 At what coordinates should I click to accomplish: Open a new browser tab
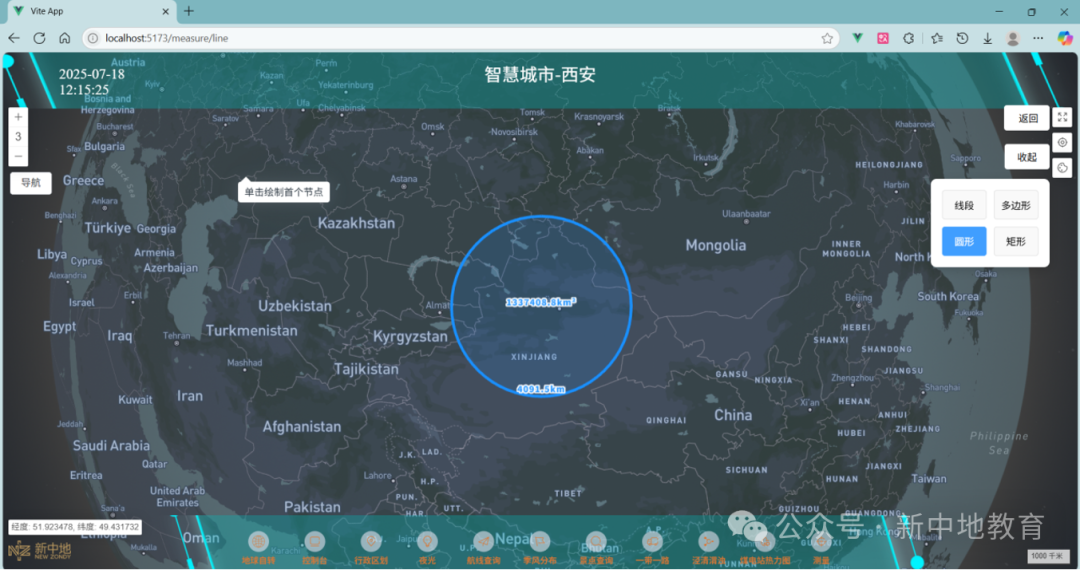tap(189, 11)
